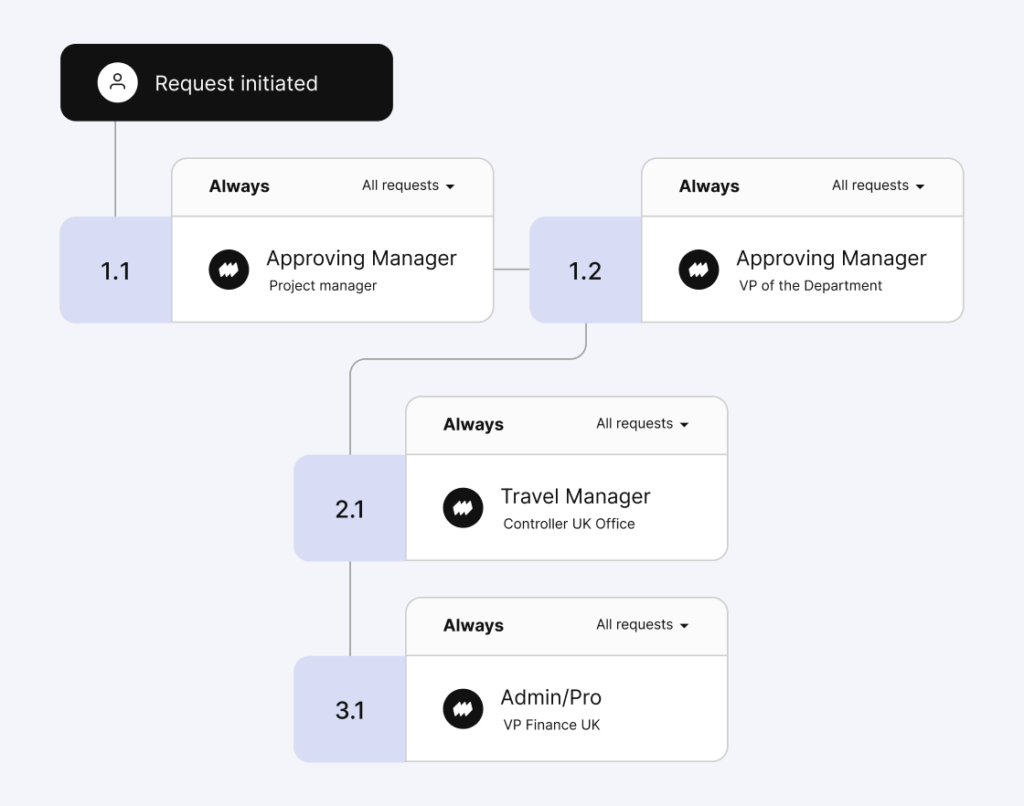Click the person icon on Request initiated
Image resolution: width=1024 pixels, height=806 pixels.
point(118,82)
